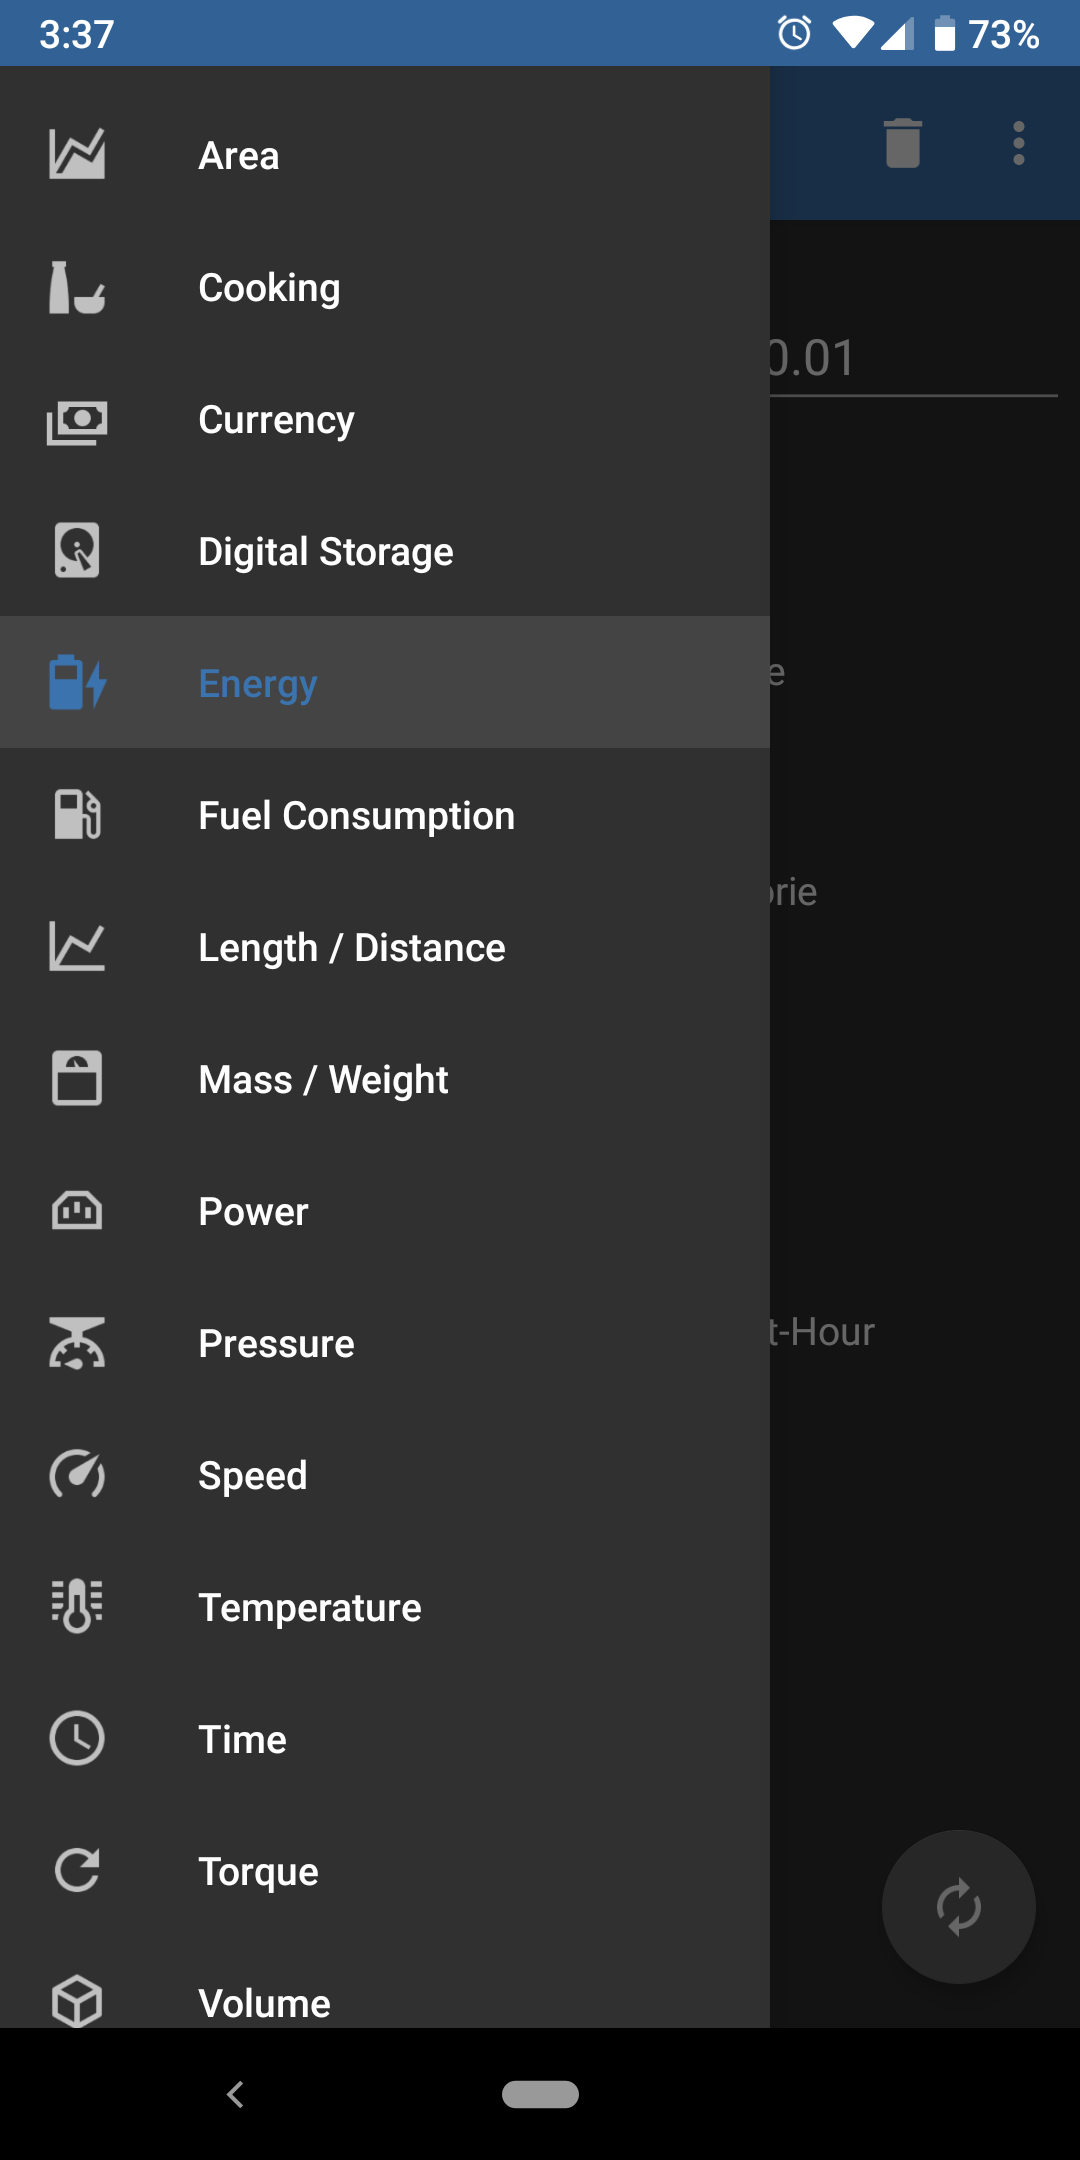Tap the Fuel Consumption gas pump icon
1080x2160 pixels.
(x=77, y=815)
